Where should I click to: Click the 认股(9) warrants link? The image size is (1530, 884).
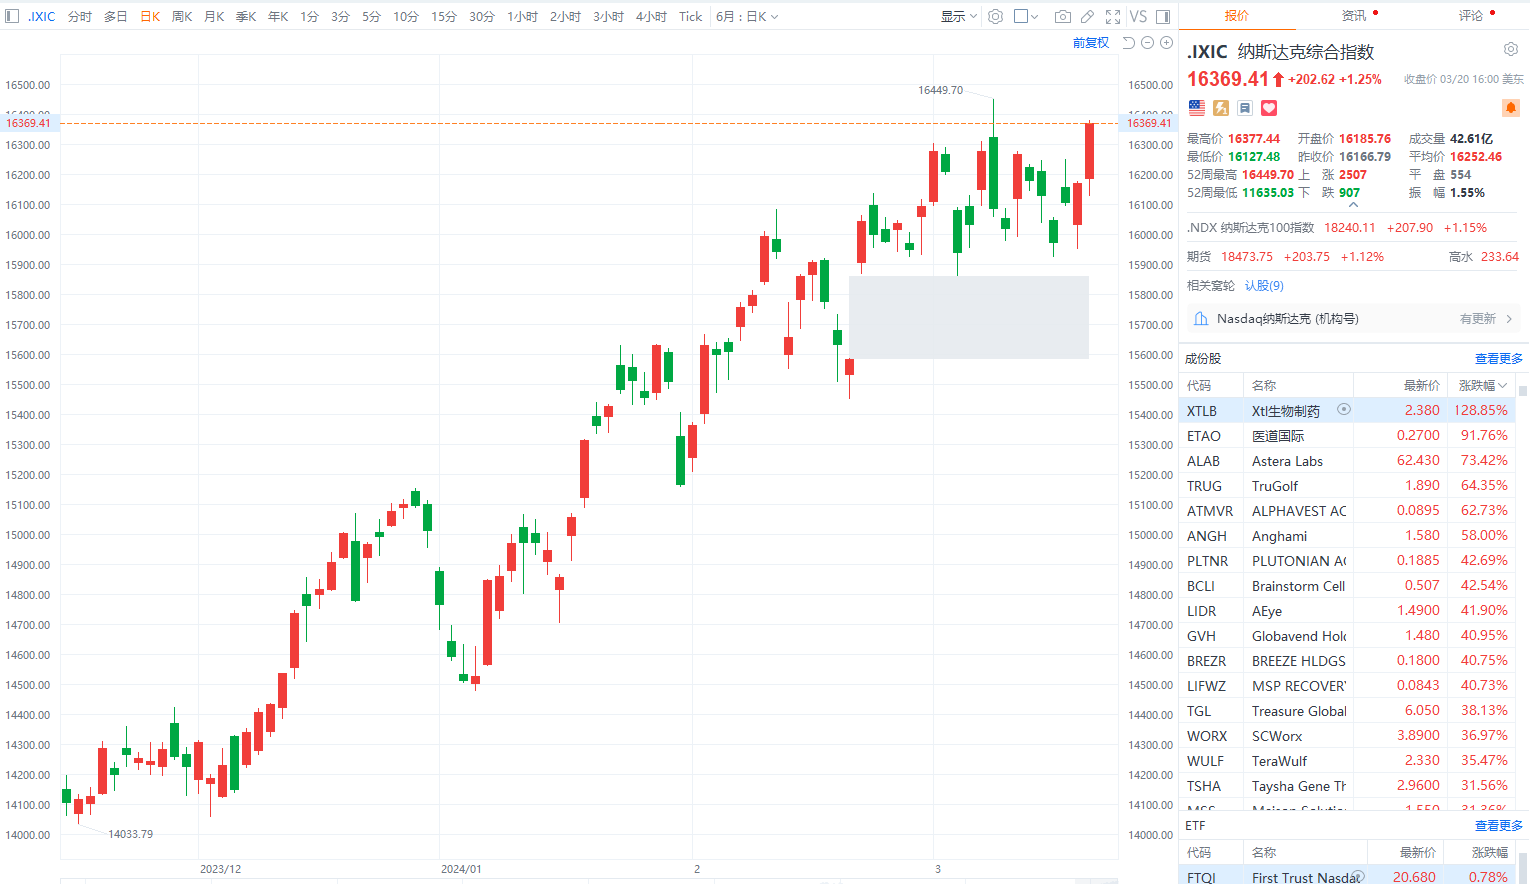pos(1264,286)
